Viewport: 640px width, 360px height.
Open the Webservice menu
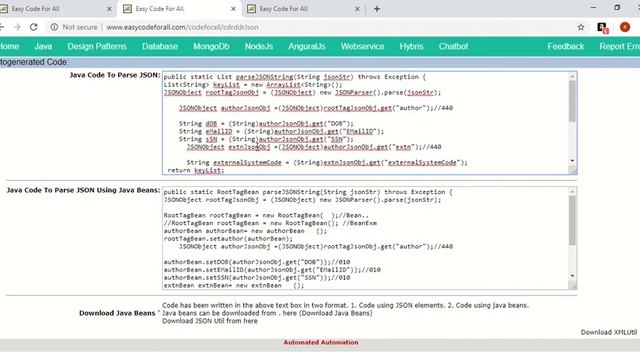(x=362, y=47)
